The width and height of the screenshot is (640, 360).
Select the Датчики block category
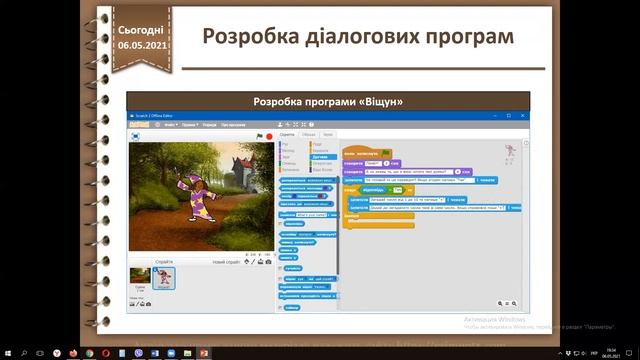pyautogui.click(x=323, y=157)
